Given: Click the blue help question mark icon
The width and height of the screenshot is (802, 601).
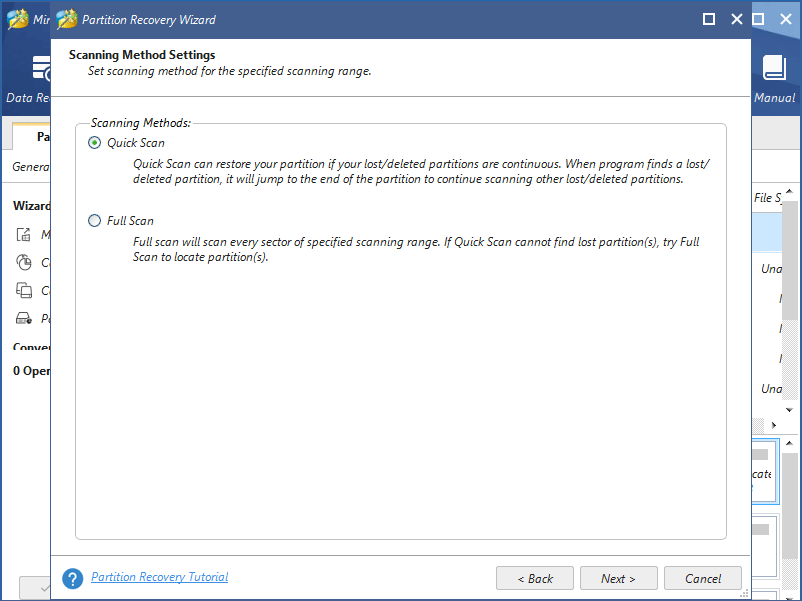Looking at the screenshot, I should point(73,579).
